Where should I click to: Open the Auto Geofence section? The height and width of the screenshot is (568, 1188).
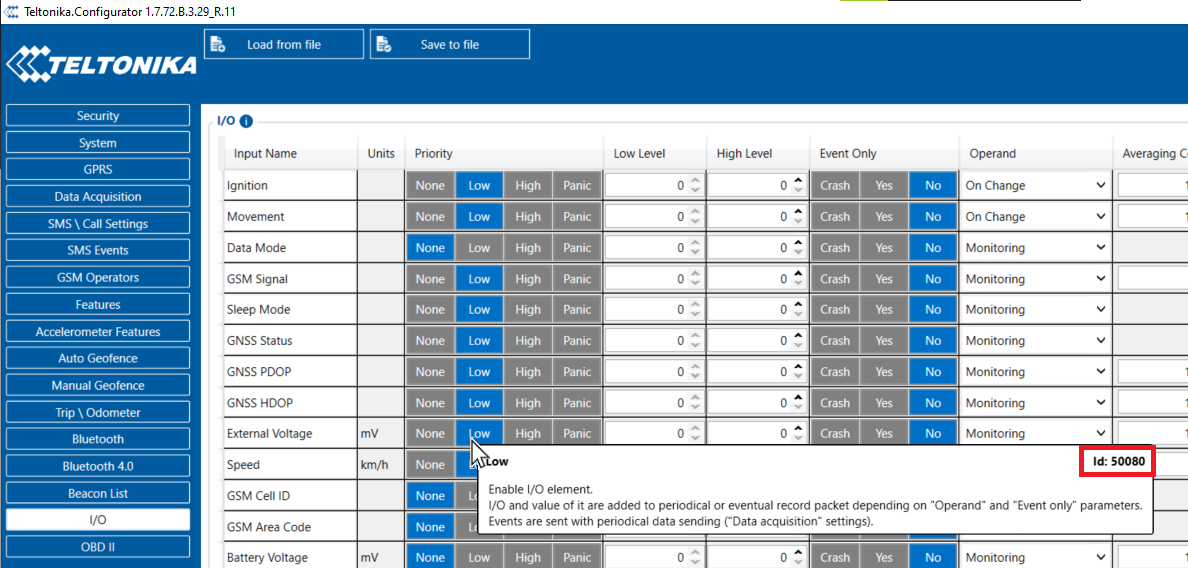[98, 358]
